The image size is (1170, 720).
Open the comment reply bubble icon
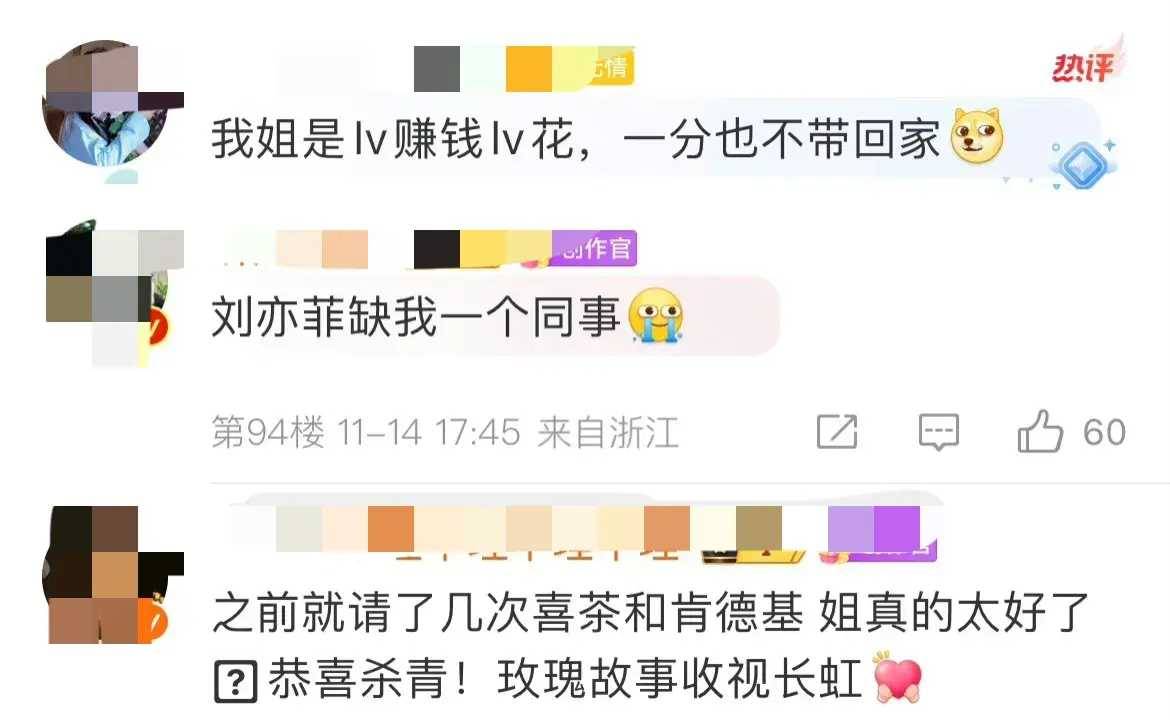click(938, 432)
